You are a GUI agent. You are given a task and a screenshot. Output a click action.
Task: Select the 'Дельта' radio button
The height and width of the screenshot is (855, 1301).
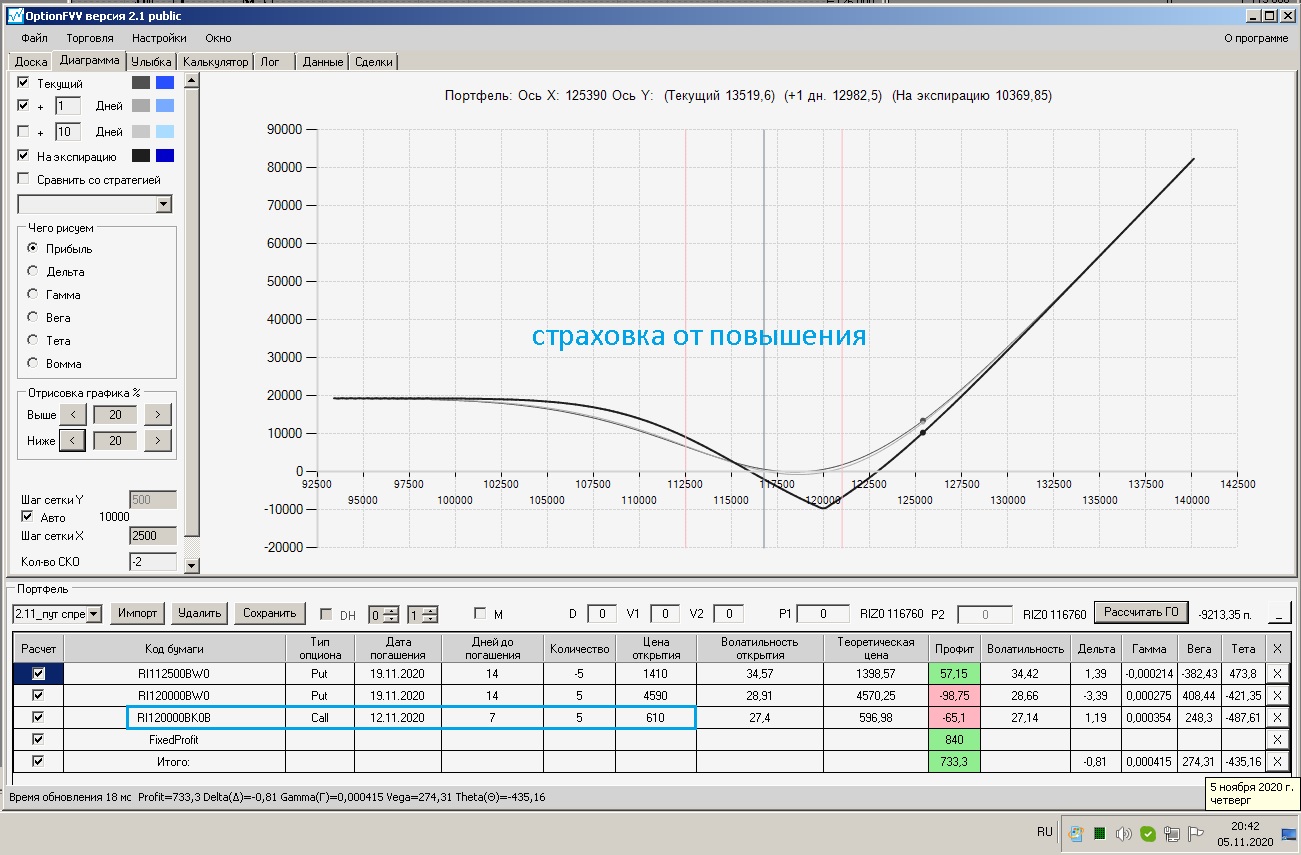[x=33, y=271]
